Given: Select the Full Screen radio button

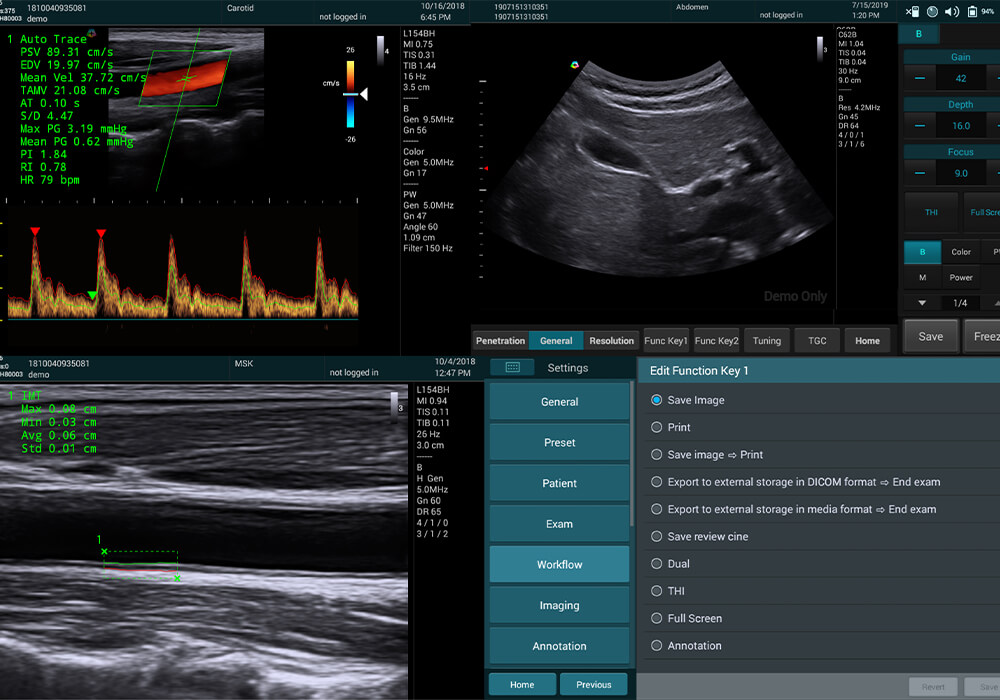Looking at the screenshot, I should tap(657, 619).
